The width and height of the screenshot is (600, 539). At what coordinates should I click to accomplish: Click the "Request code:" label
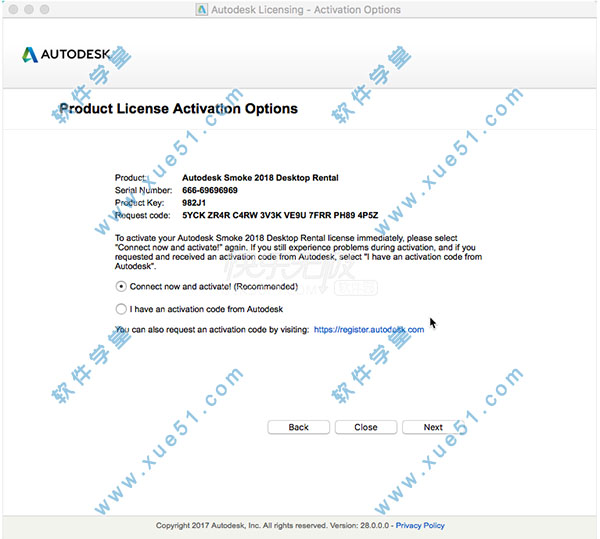(142, 215)
